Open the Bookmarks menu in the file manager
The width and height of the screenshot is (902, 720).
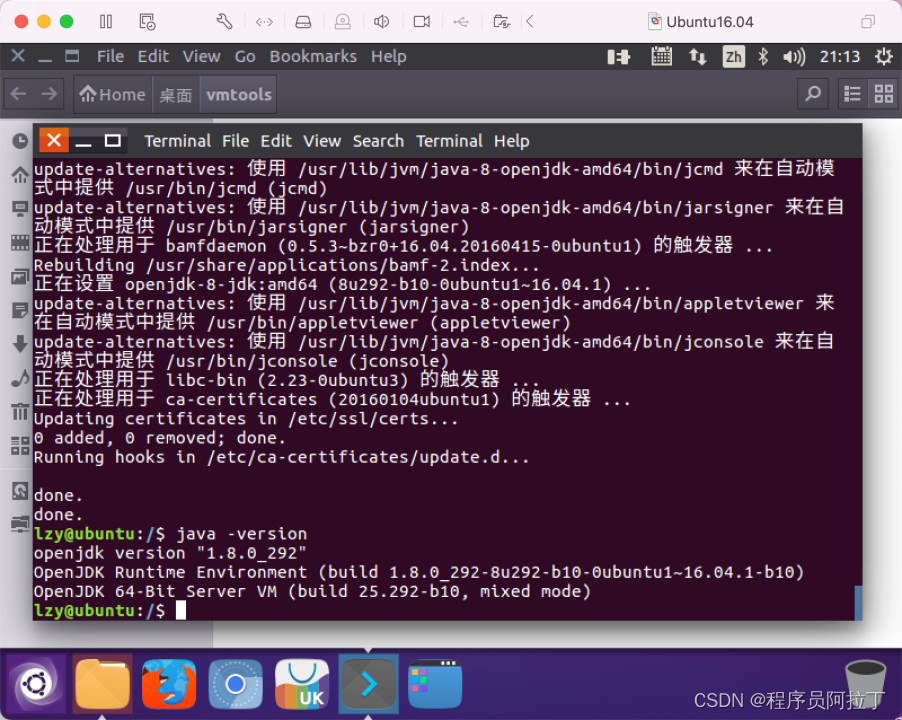313,57
